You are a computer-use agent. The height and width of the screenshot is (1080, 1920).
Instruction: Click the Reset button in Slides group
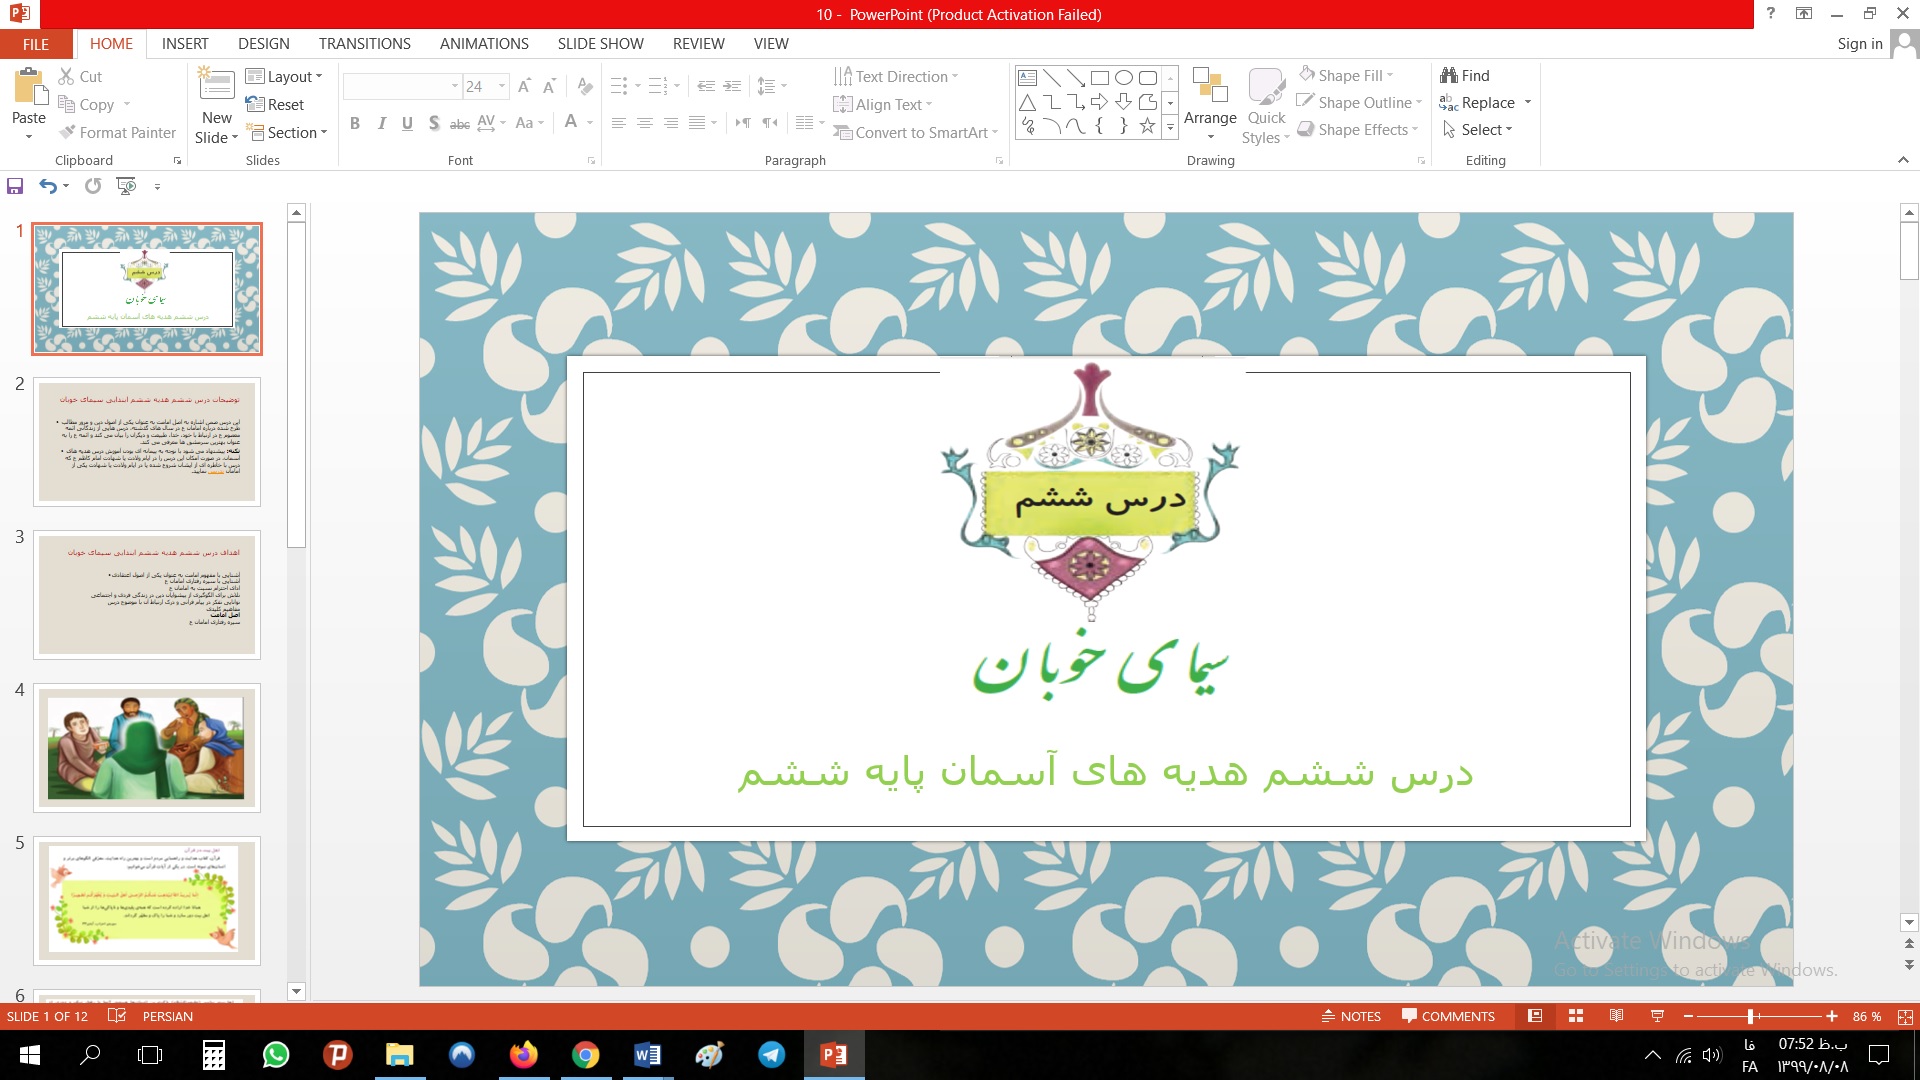(x=275, y=104)
